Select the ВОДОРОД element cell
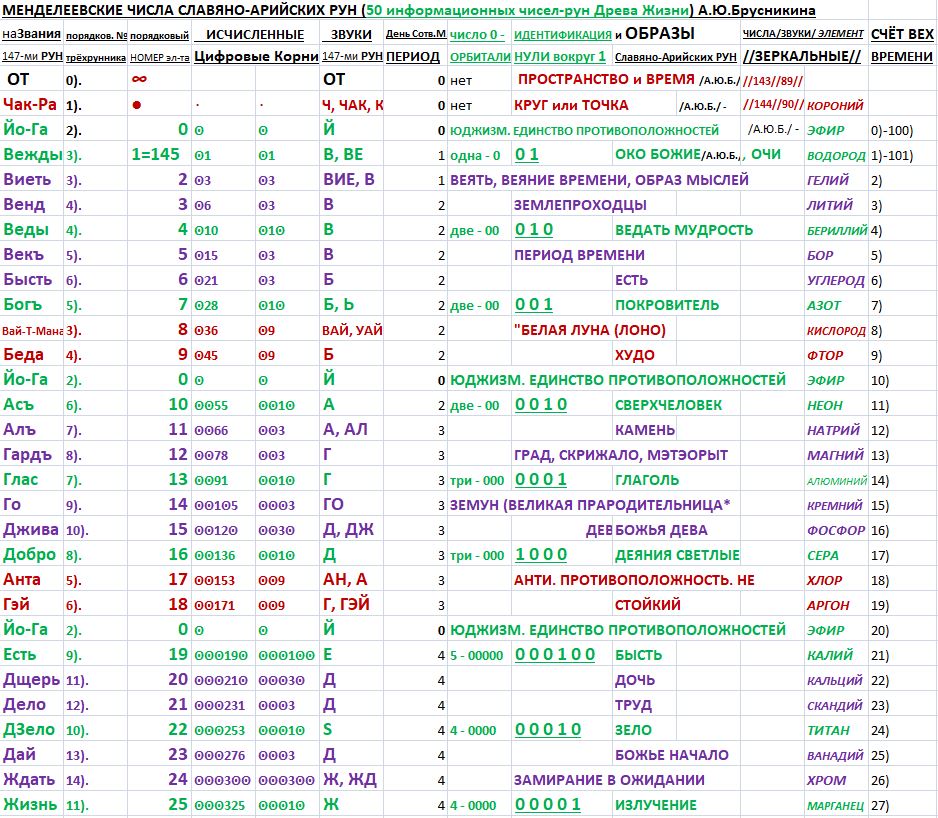This screenshot has width=938, height=818. pyautogui.click(x=835, y=155)
